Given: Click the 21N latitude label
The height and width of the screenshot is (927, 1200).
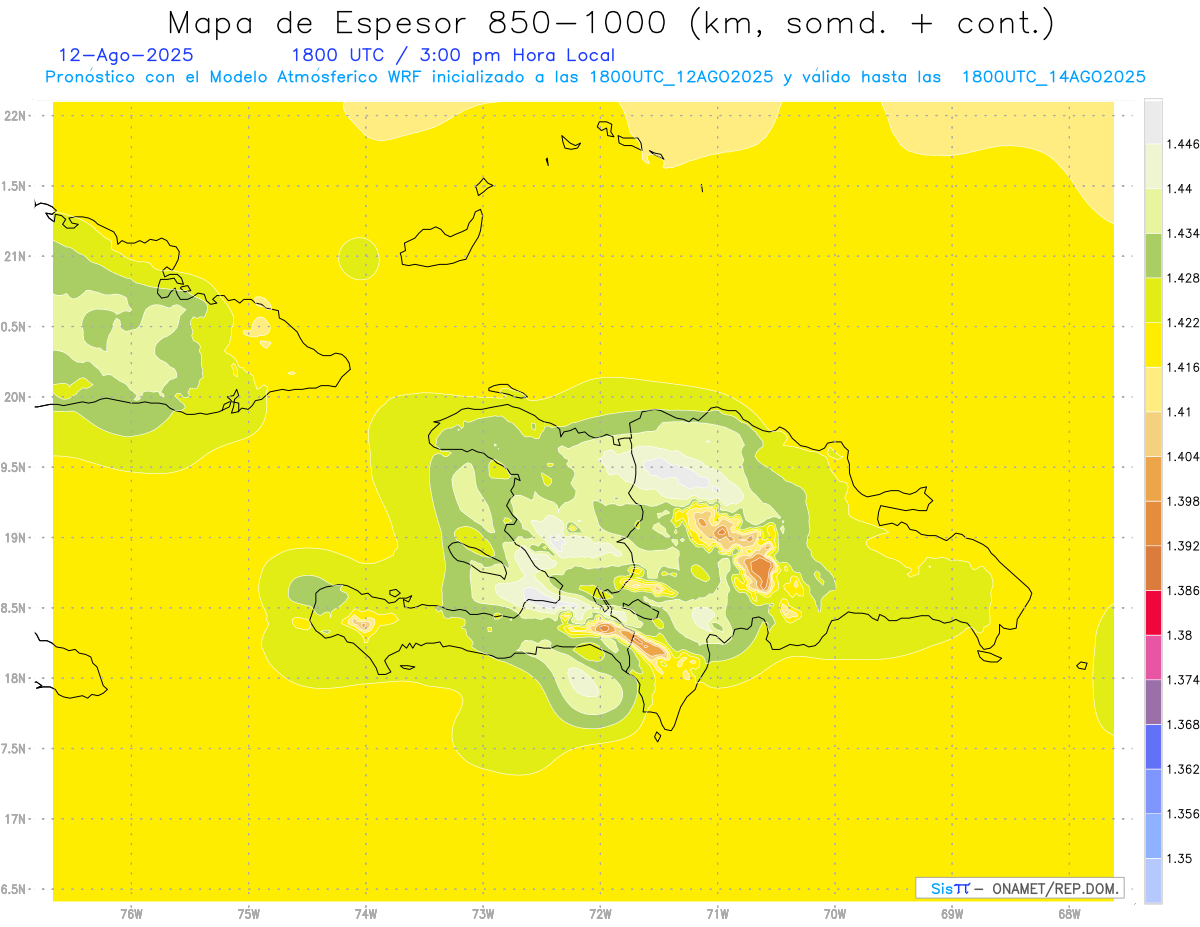Looking at the screenshot, I should 16,256.
